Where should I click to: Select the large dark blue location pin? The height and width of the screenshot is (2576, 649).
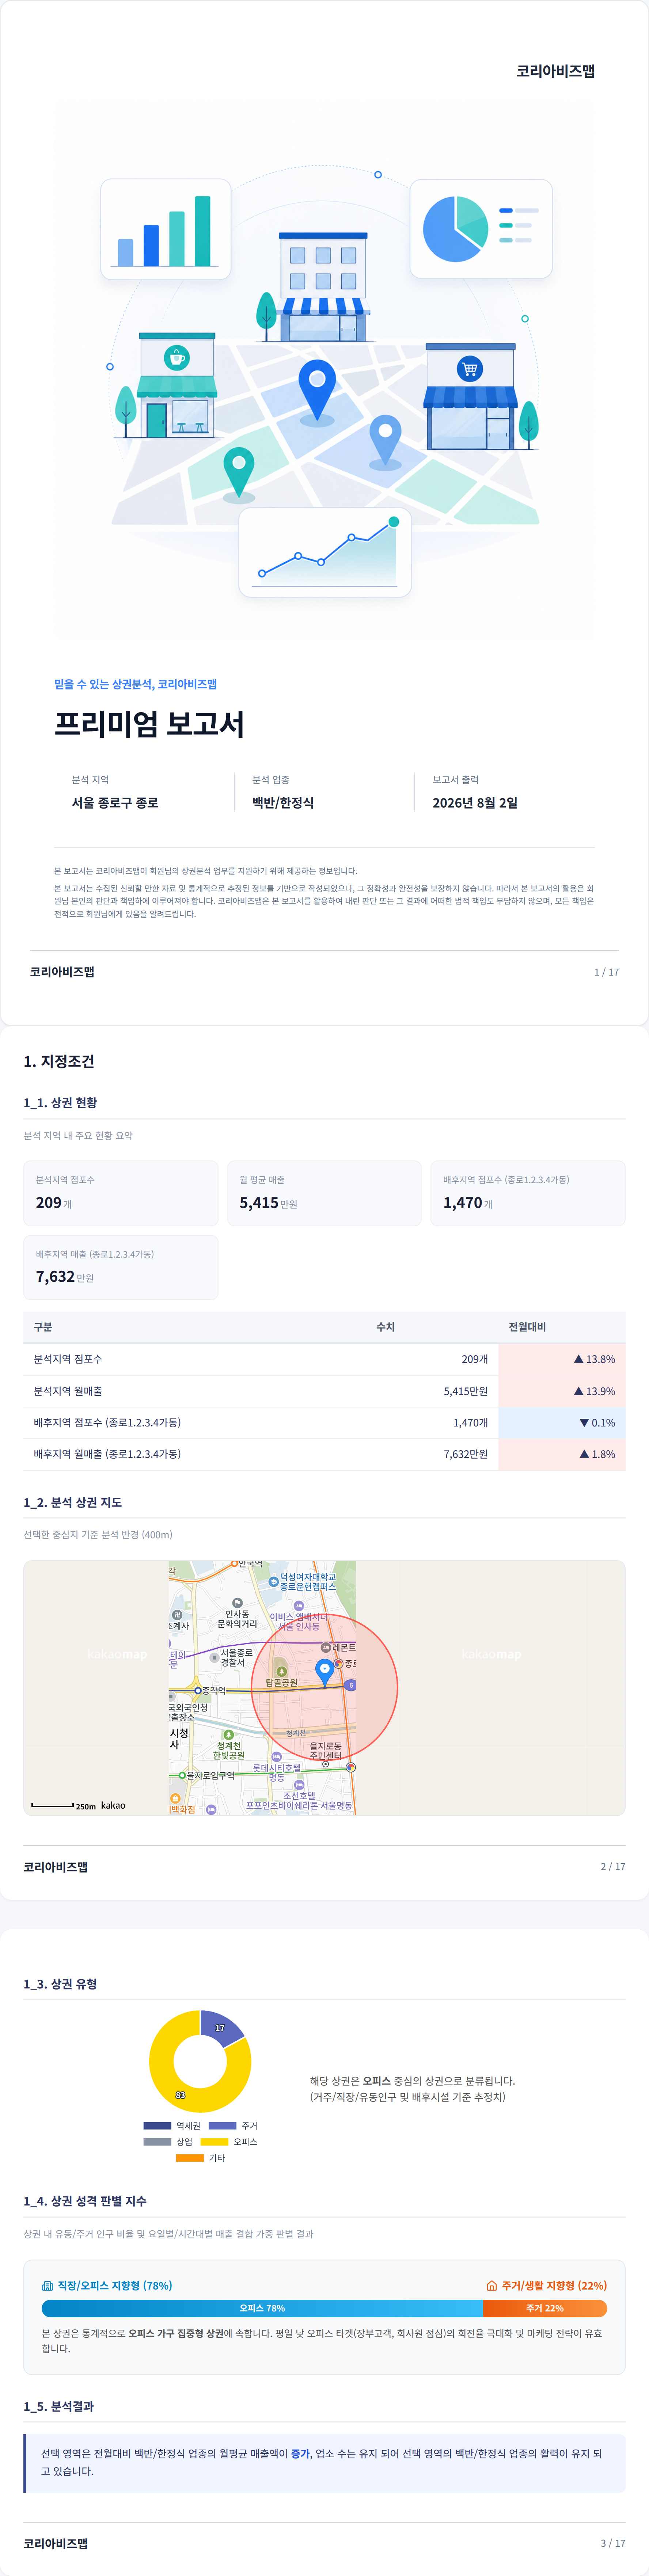click(x=317, y=390)
